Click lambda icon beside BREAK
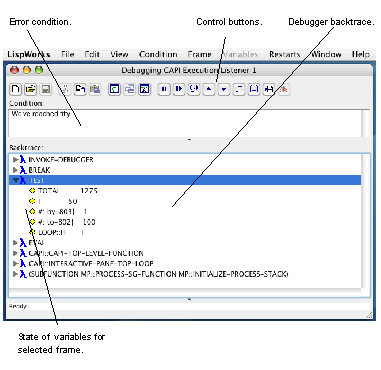Image resolution: width=381 pixels, height=370 pixels. (x=23, y=170)
